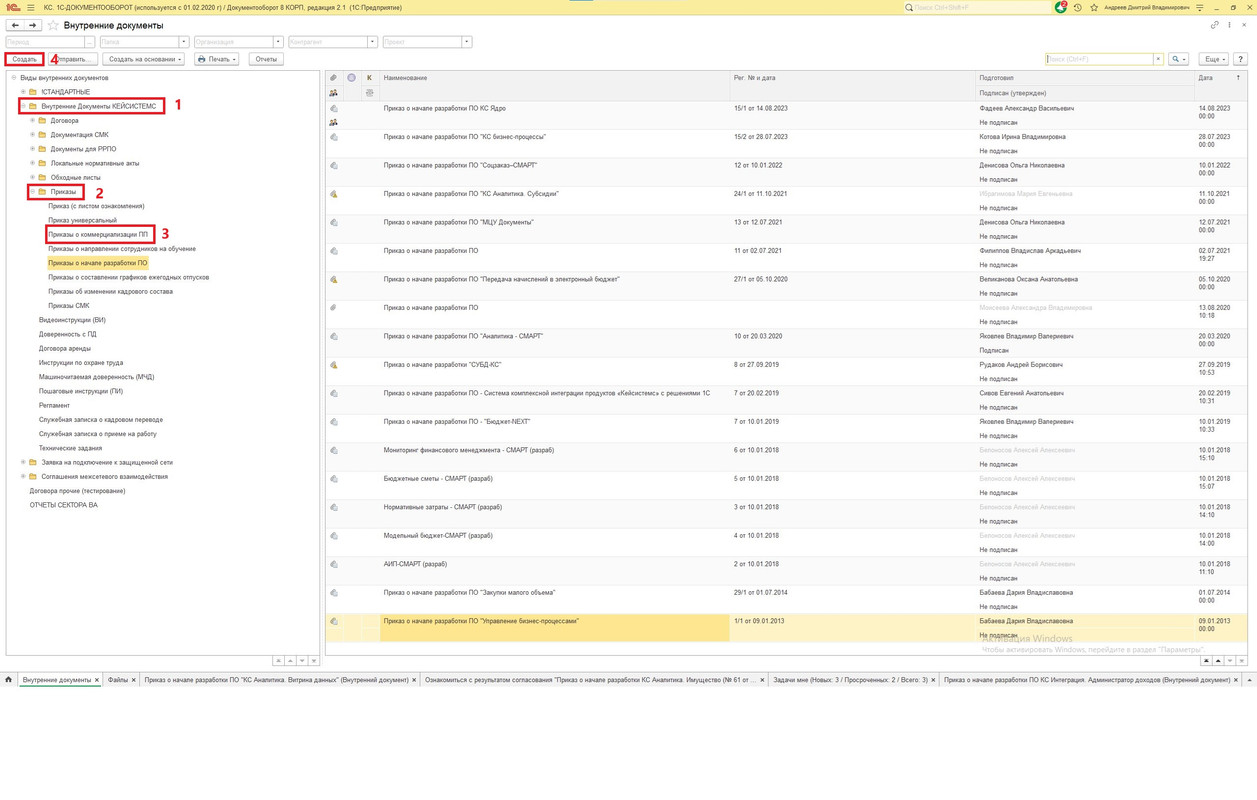Open the Еще menu

[1213, 59]
